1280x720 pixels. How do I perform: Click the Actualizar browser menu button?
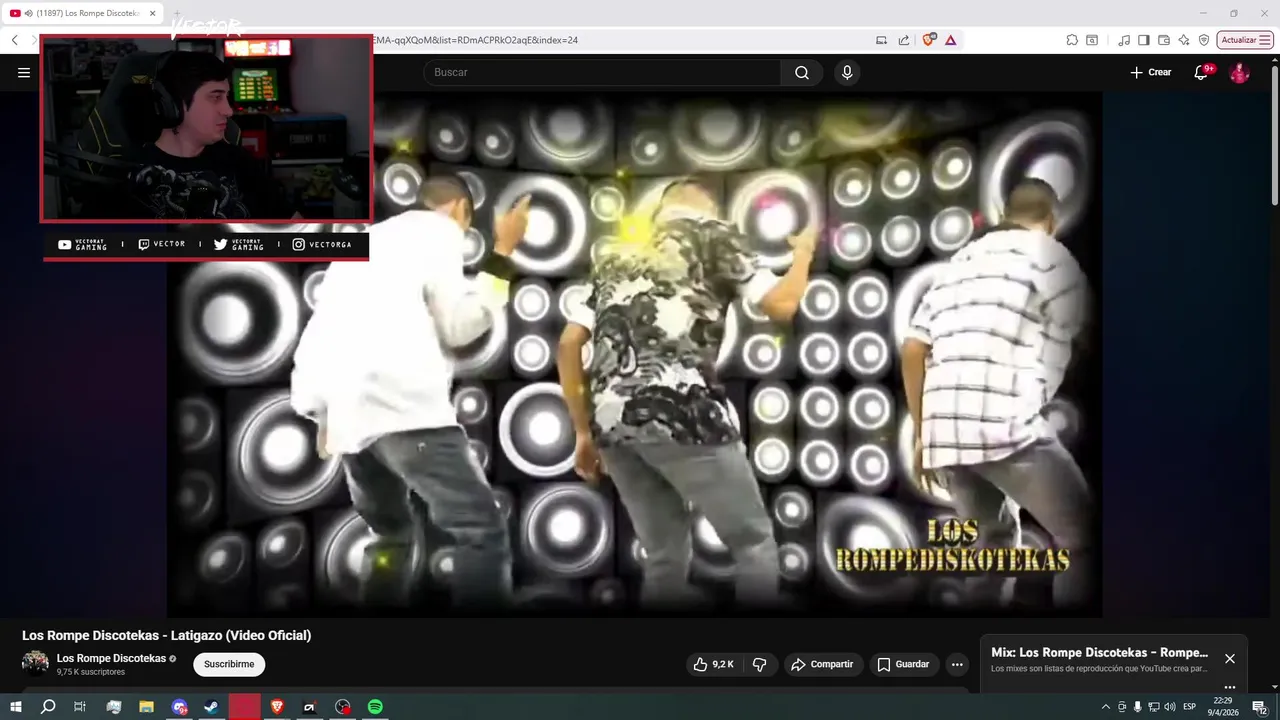click(x=1245, y=40)
